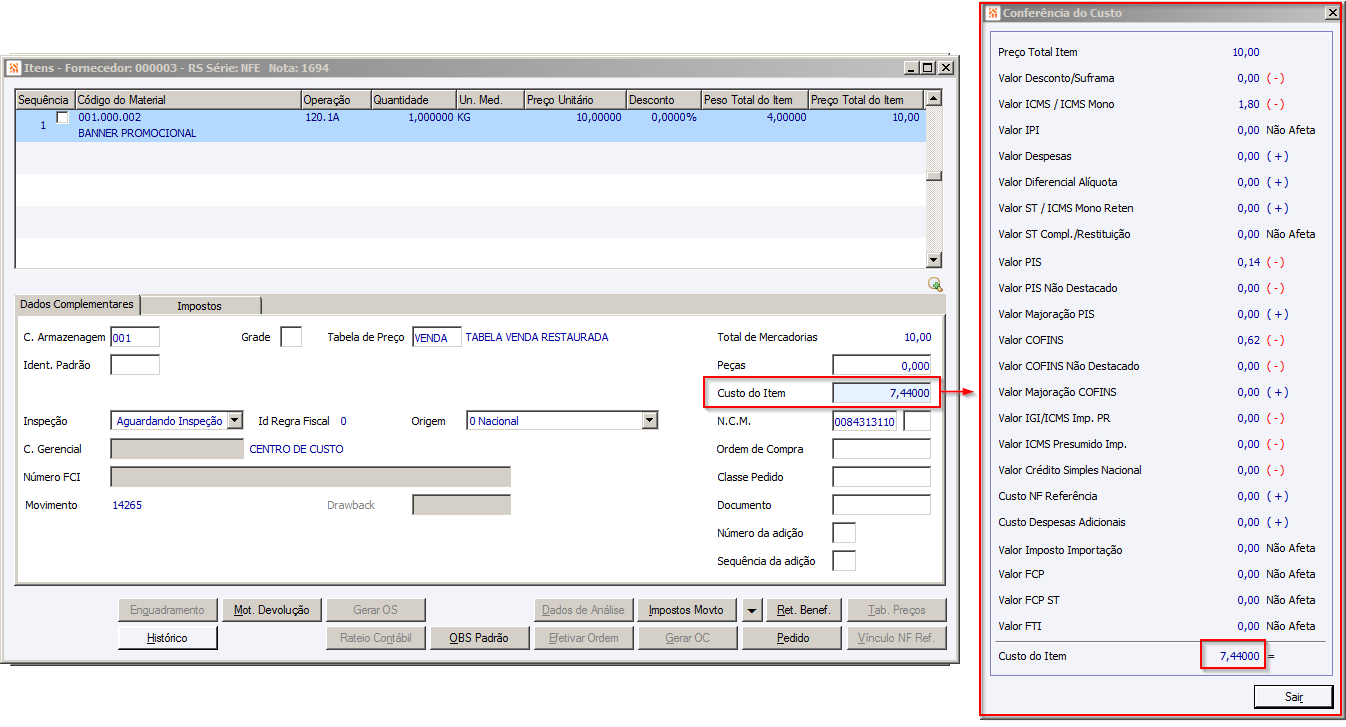The width and height of the screenshot is (1346, 727).
Task: Focus the C. Armazenagem field
Action: (x=135, y=338)
